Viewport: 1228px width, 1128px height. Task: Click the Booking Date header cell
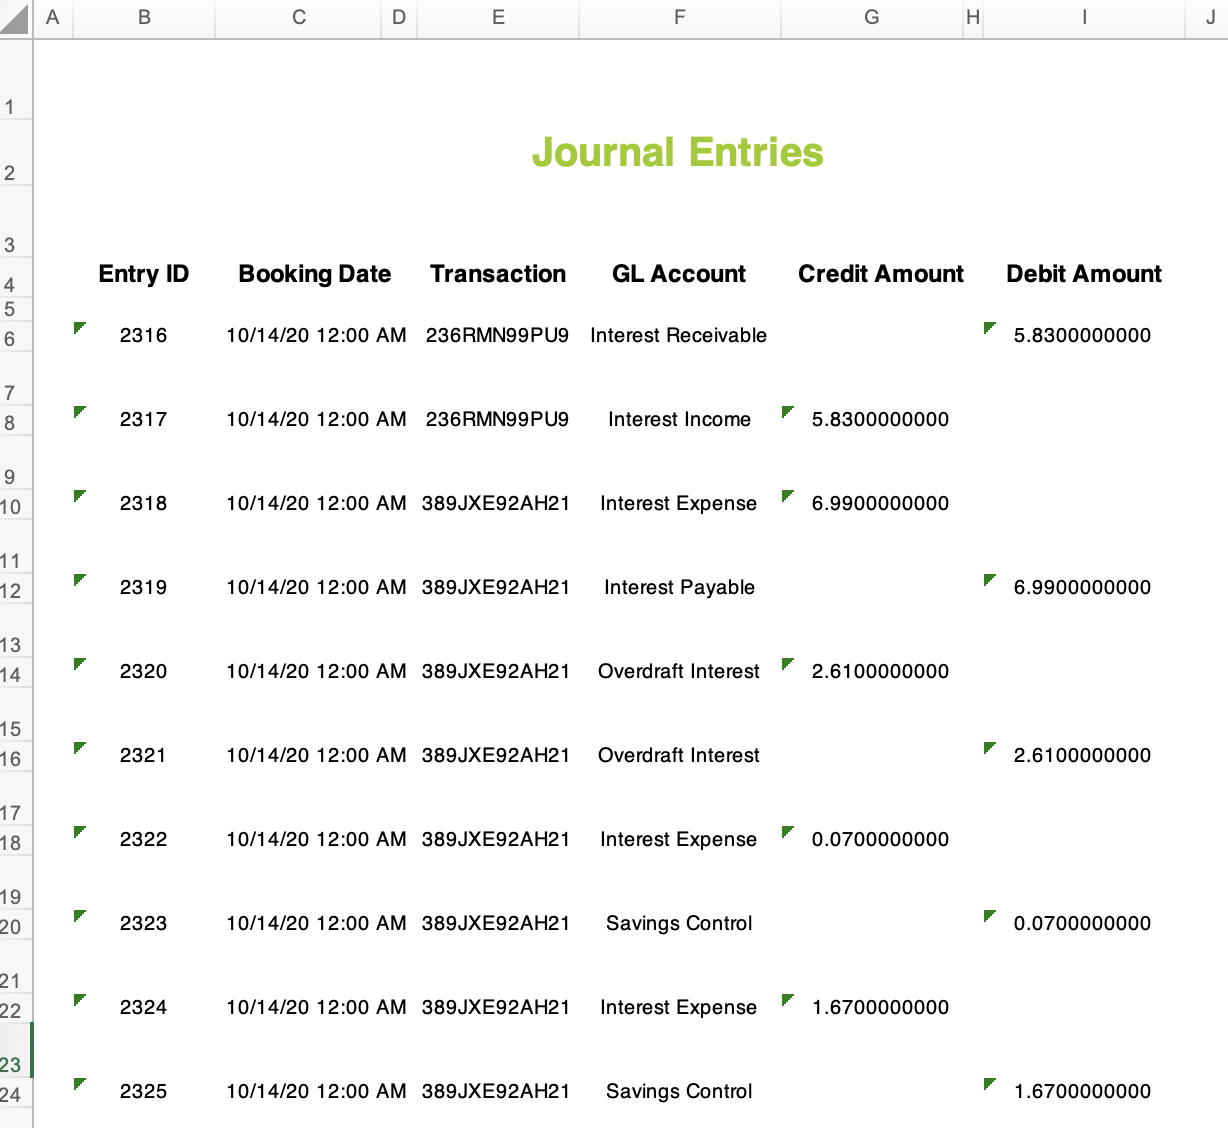(x=314, y=274)
